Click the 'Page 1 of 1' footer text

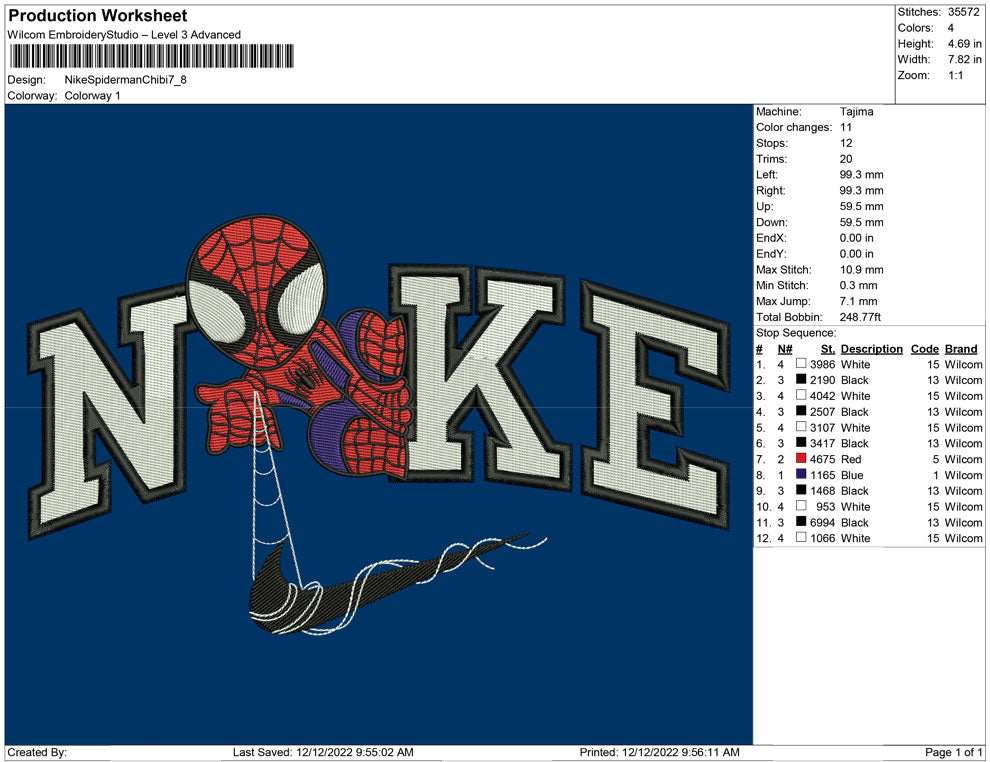pos(953,752)
